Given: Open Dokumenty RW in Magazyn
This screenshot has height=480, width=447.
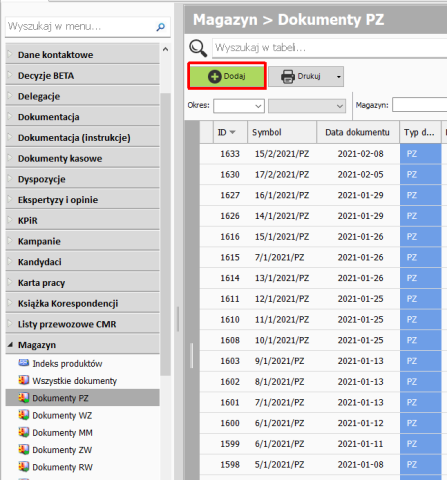Looking at the screenshot, I should point(62,467).
